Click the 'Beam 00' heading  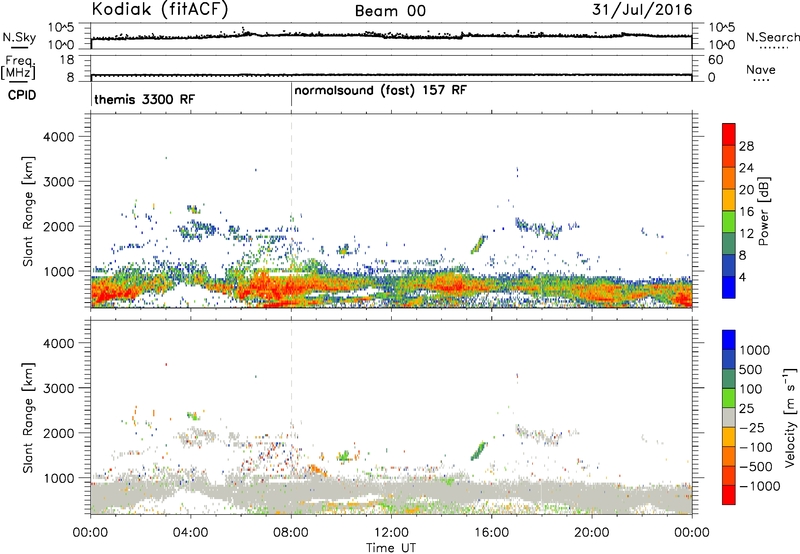(390, 11)
